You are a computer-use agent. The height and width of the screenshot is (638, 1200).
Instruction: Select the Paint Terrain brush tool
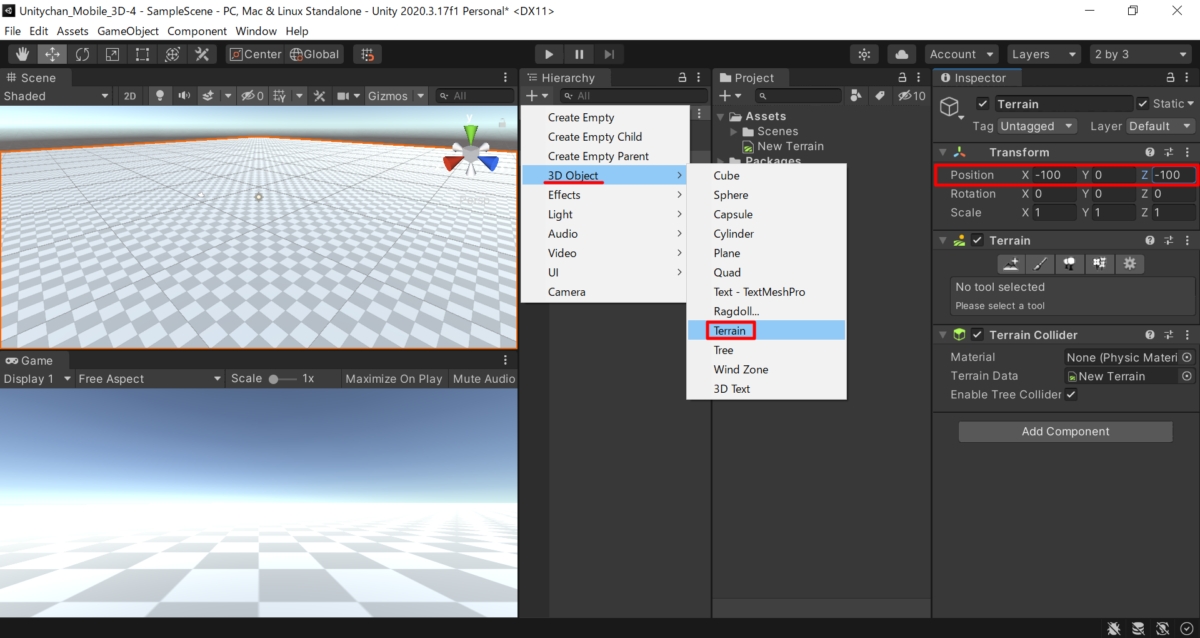pos(1041,264)
